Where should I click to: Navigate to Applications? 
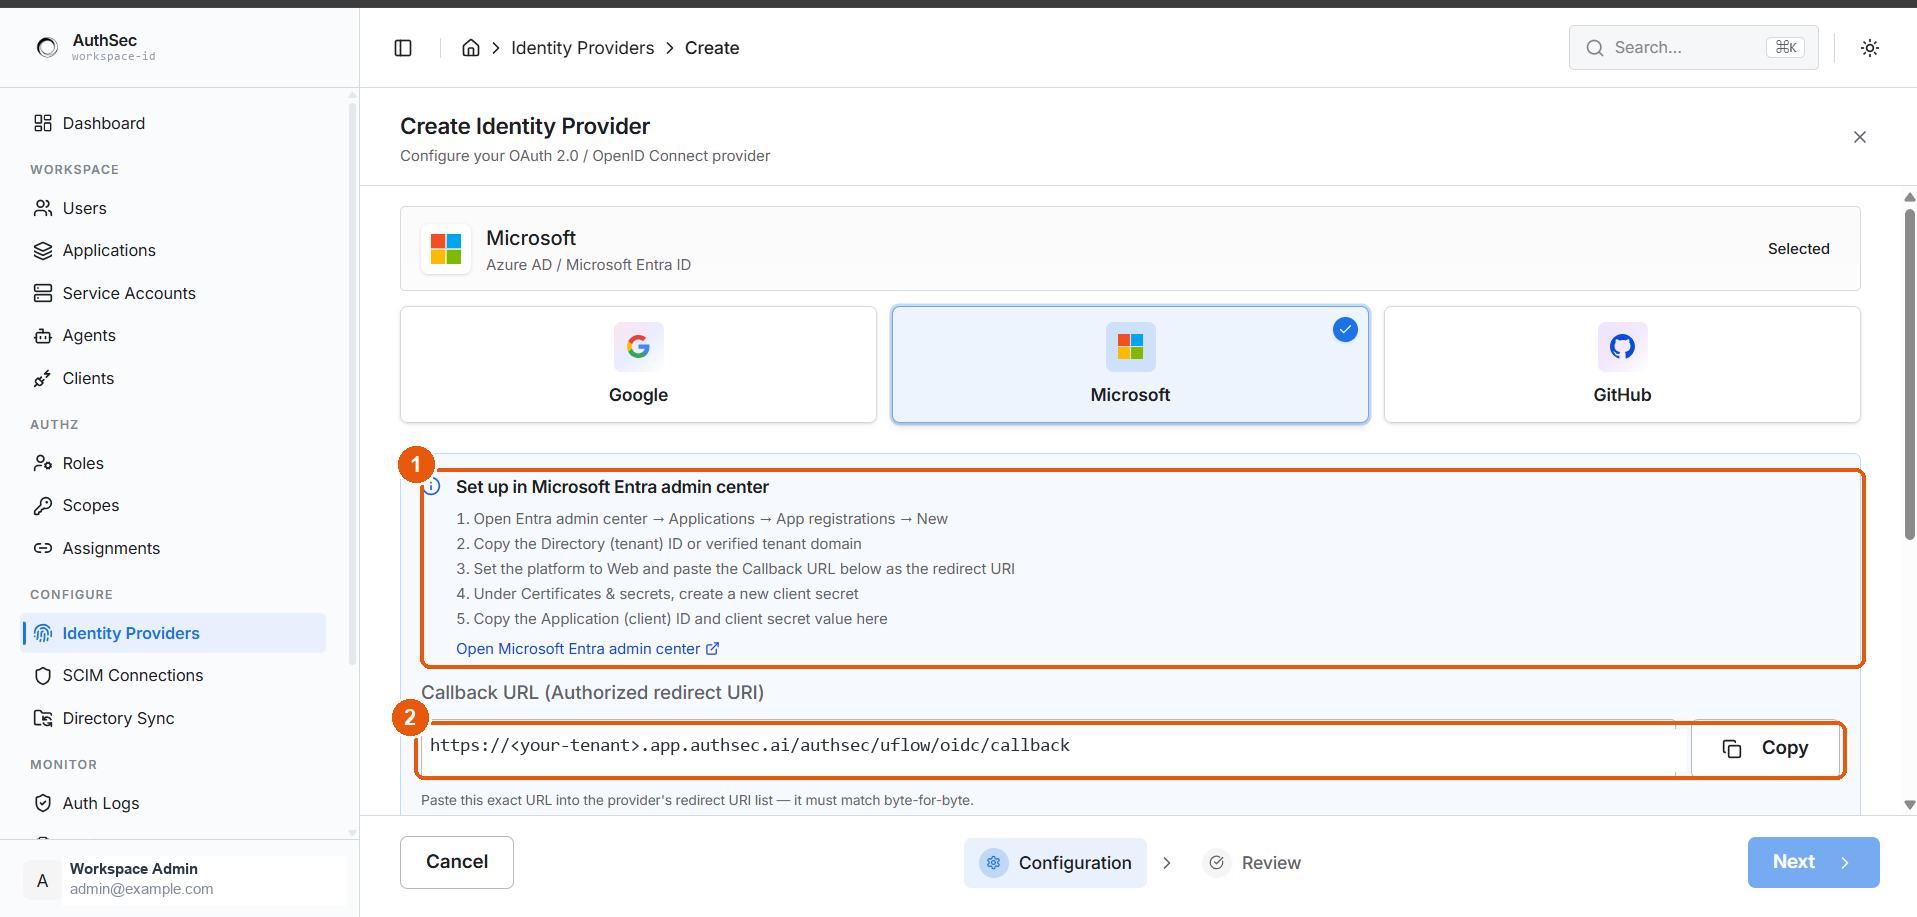[174, 250]
